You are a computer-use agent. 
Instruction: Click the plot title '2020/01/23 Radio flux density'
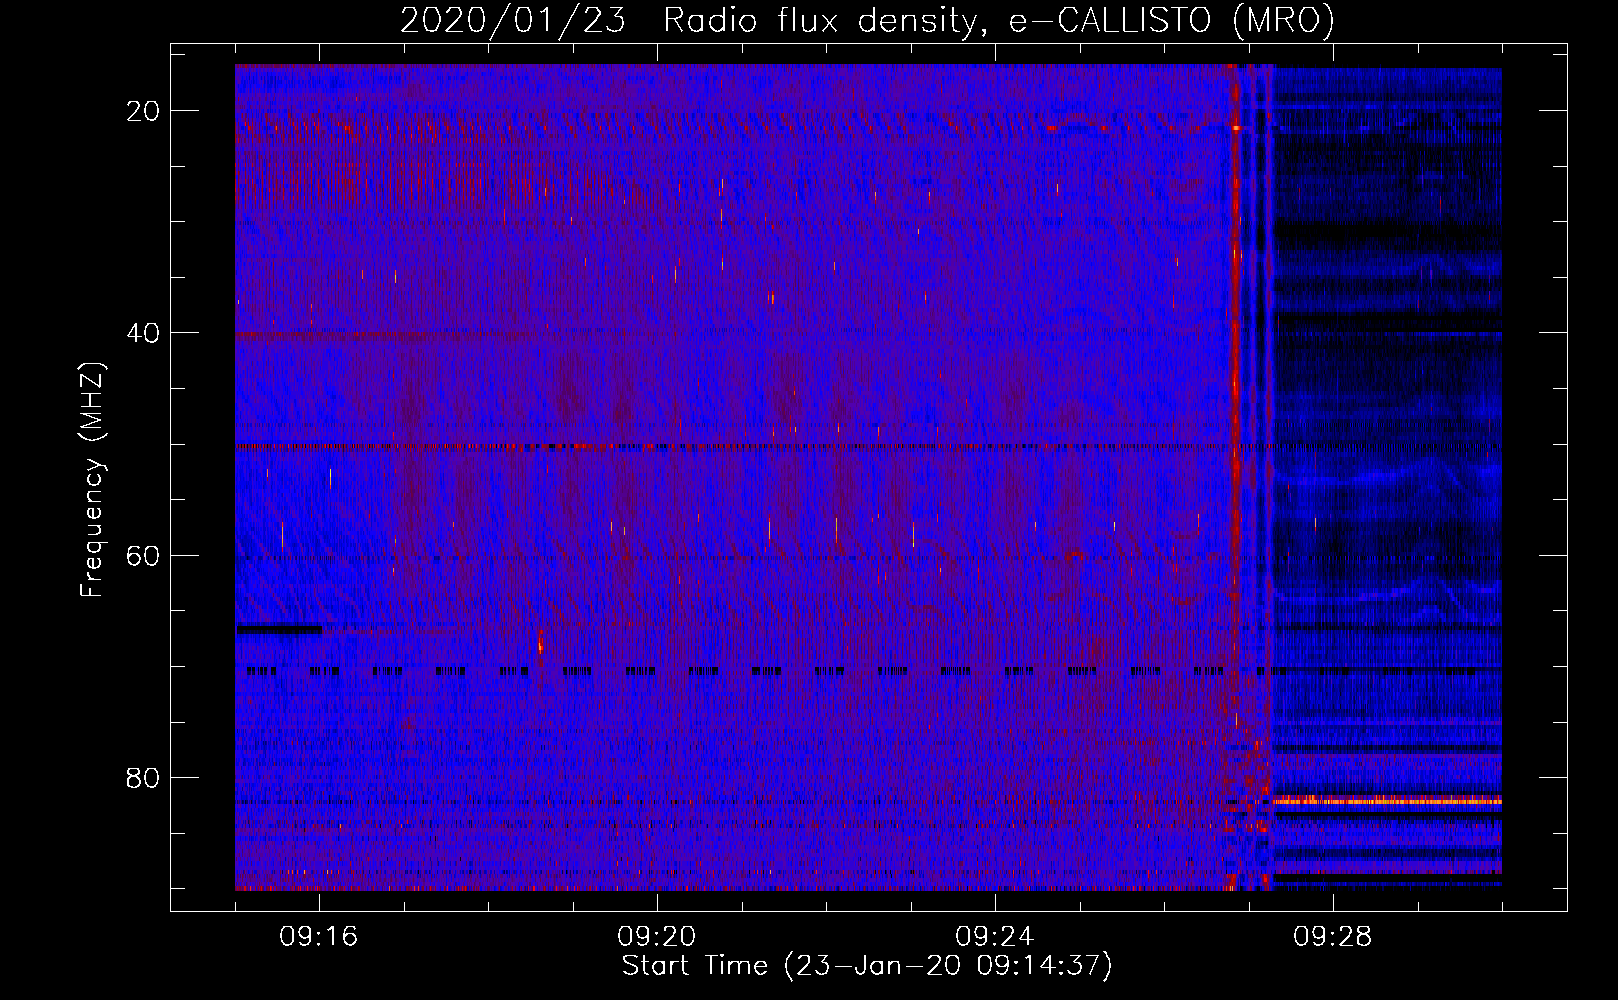click(x=867, y=20)
